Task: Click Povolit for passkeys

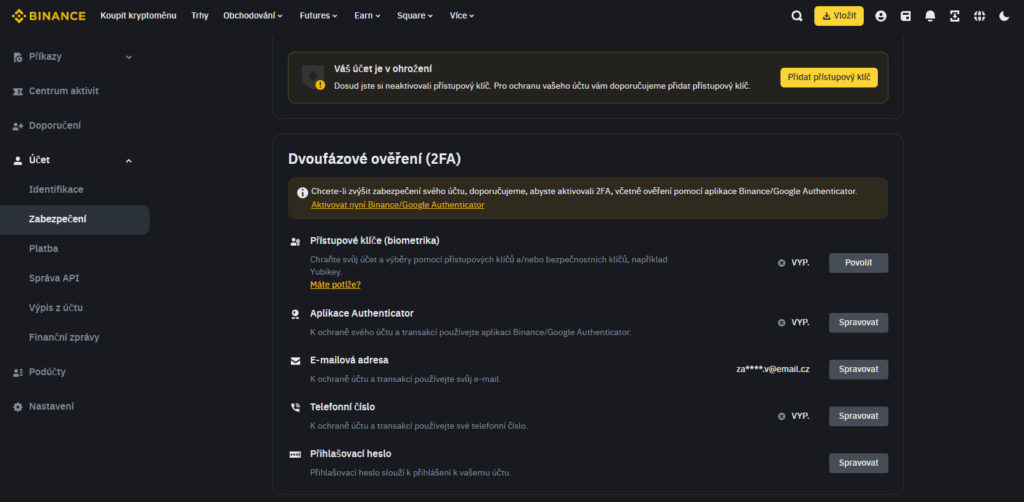Action: pyautogui.click(x=858, y=263)
